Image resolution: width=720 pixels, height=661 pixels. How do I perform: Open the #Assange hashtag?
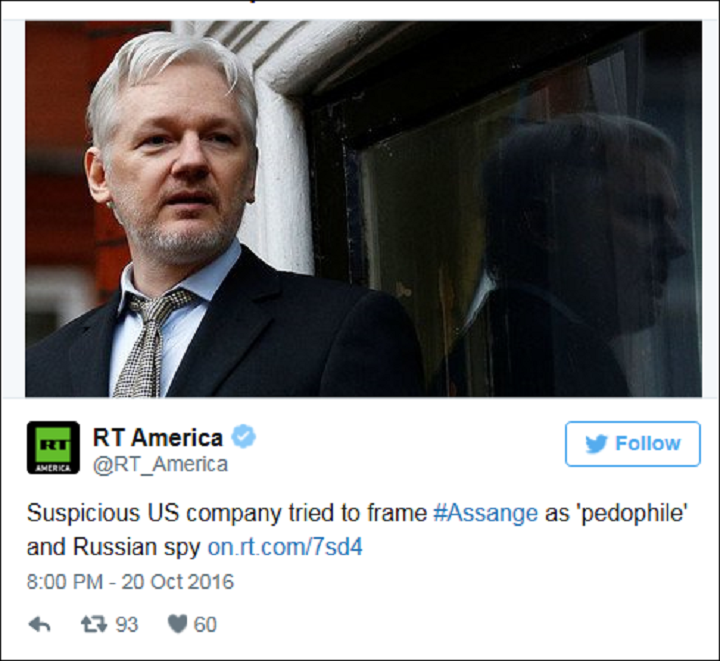pos(485,513)
